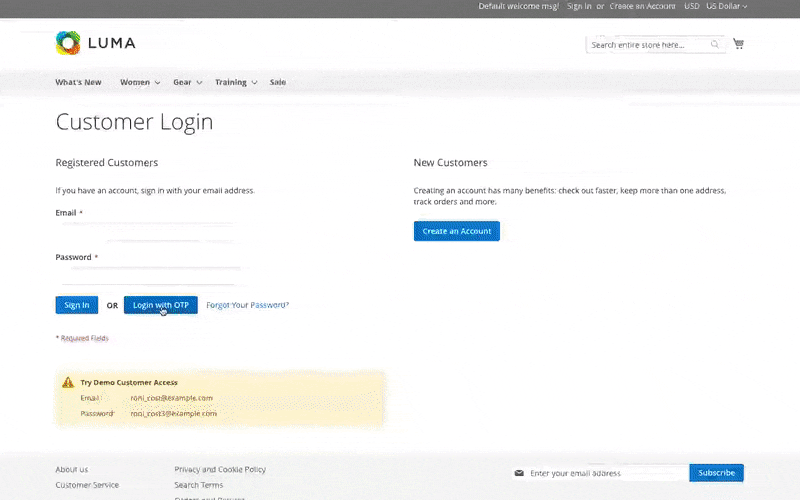Click the LUMA wordmark text
Viewport: 800px width, 500px height.
[x=112, y=43]
